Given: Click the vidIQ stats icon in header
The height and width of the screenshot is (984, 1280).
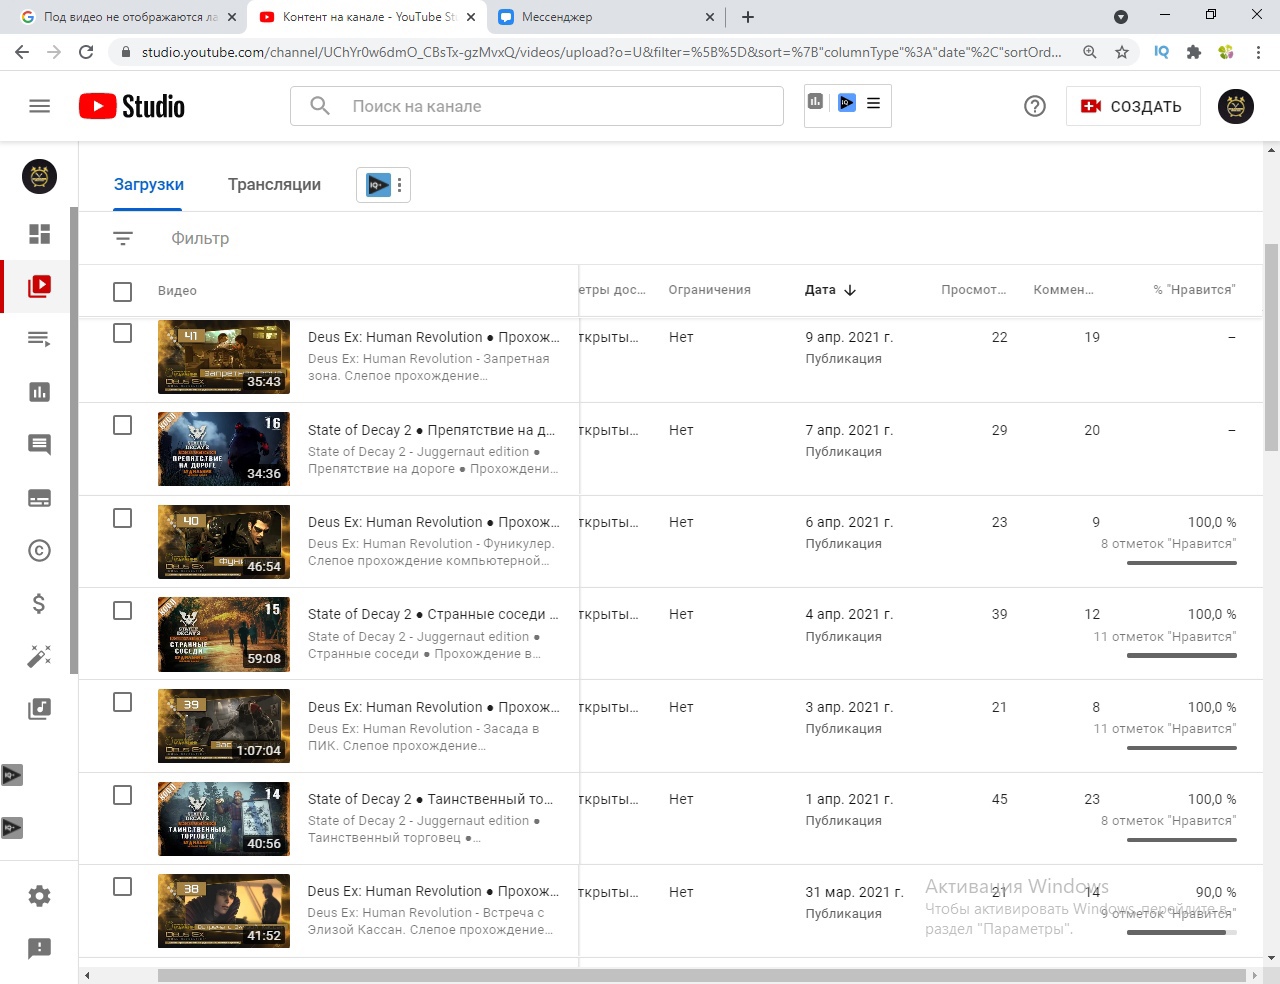Looking at the screenshot, I should pos(816,102).
